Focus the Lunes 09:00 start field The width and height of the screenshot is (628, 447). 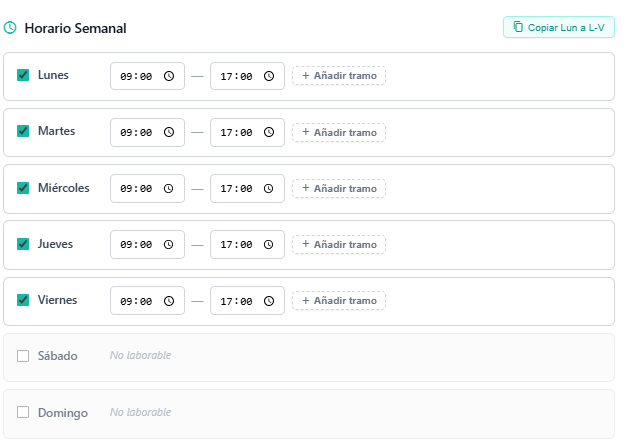tap(147, 76)
